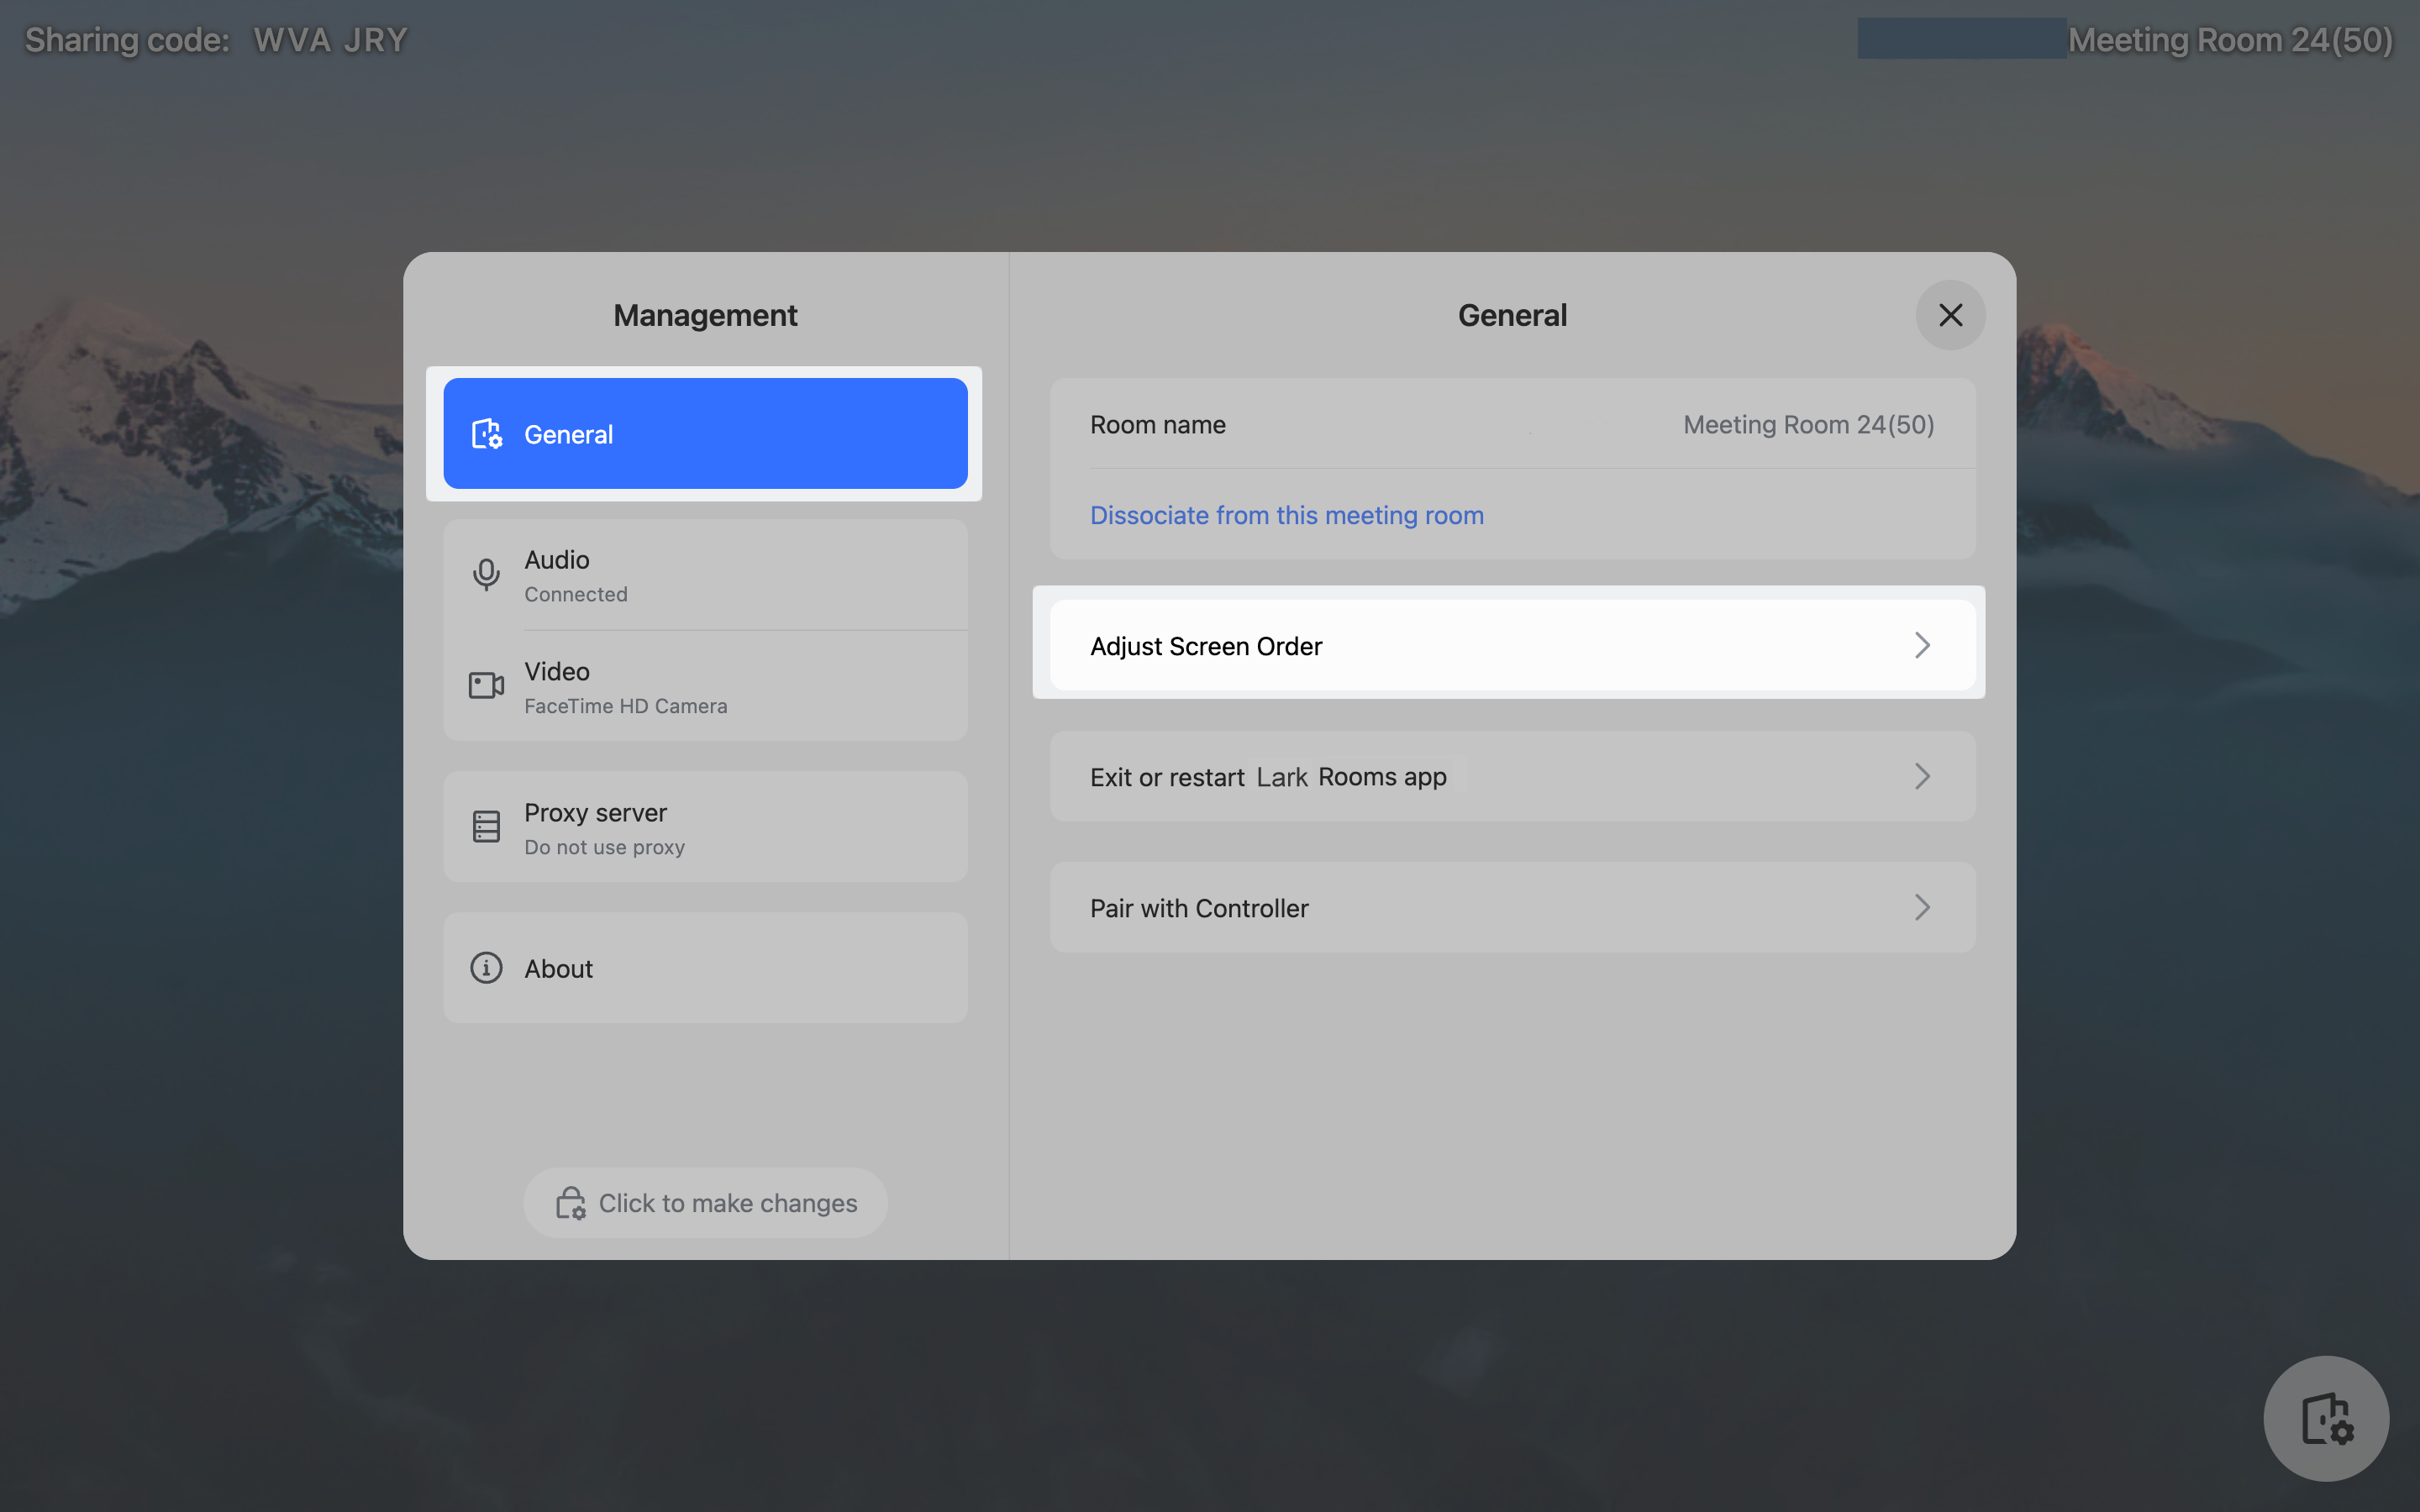Screen dimensions: 2420x1512
Task: Click the About info icon
Action: [486, 968]
